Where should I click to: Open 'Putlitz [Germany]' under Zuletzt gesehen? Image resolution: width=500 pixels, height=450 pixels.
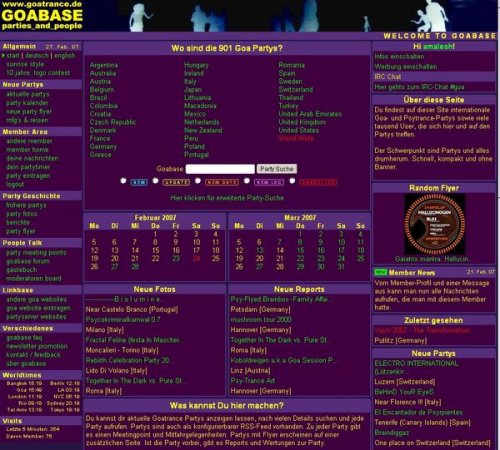tap(401, 341)
